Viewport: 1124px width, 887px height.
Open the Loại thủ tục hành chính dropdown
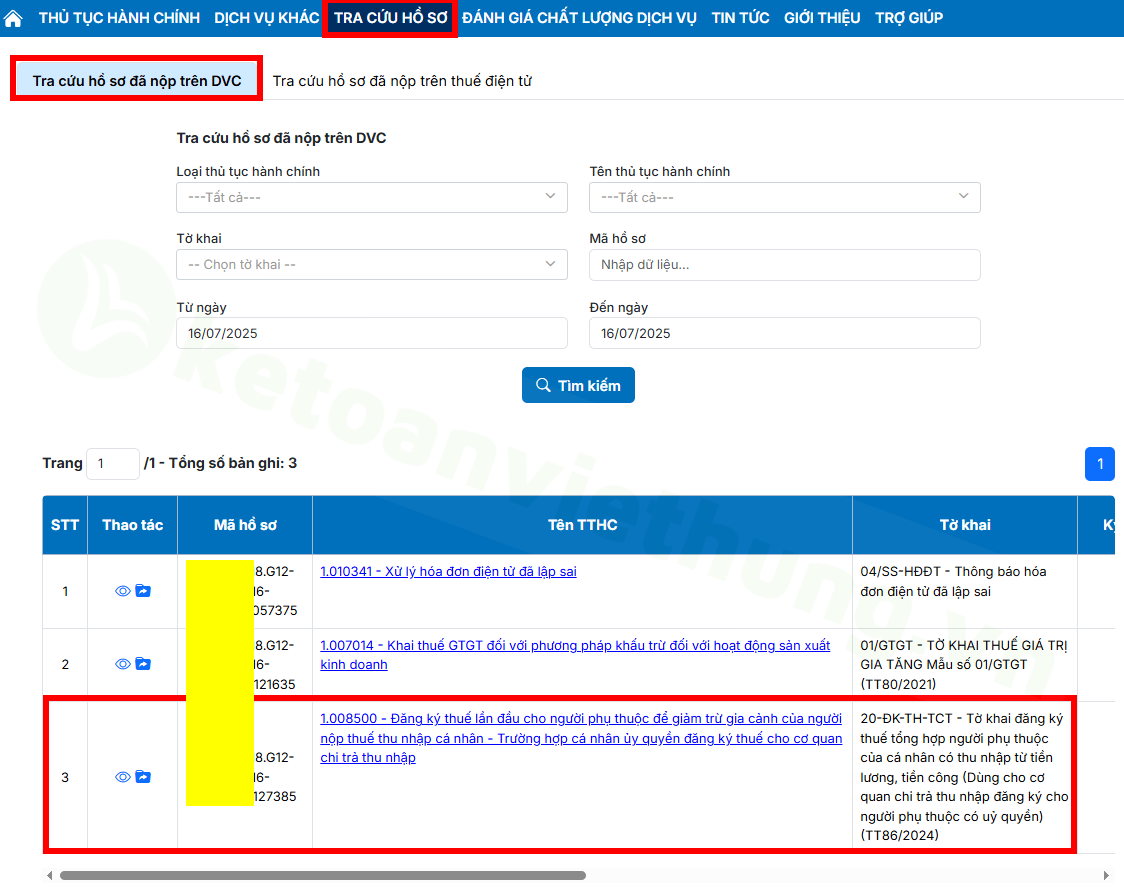click(x=371, y=197)
